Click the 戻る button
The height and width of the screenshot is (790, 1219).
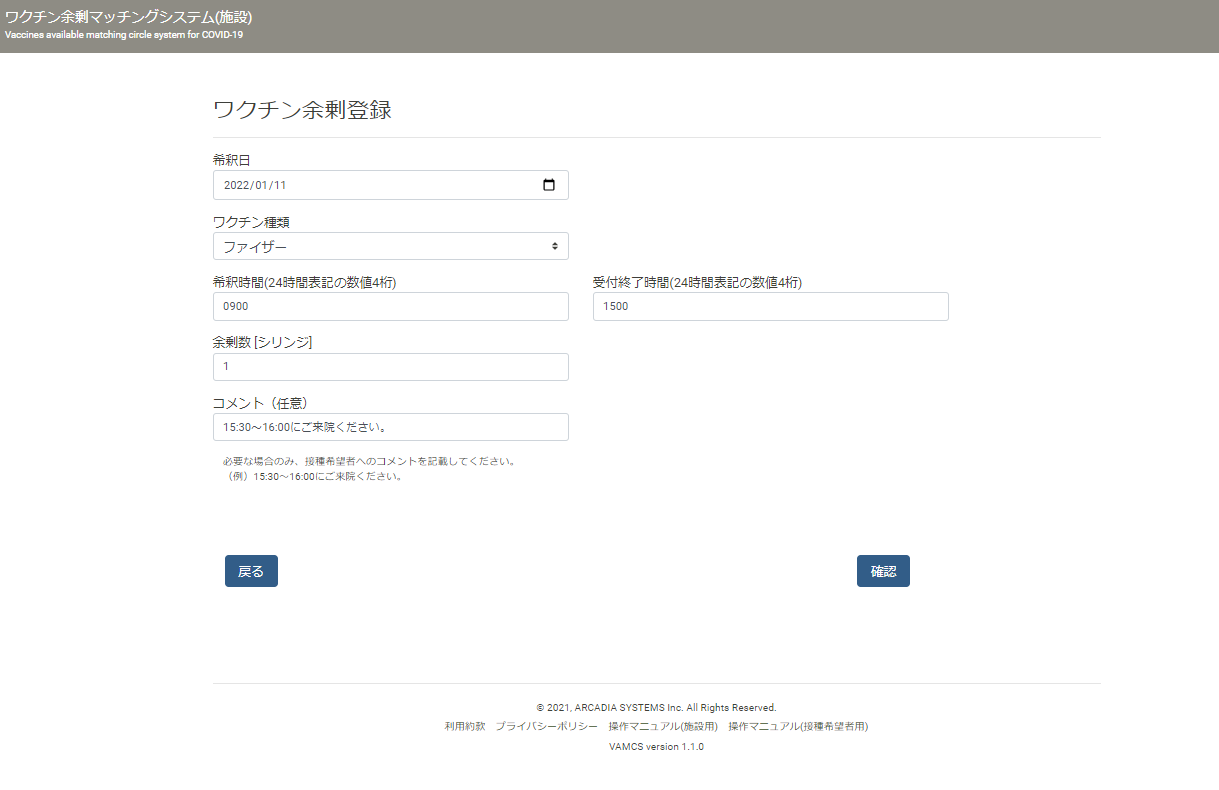(x=251, y=571)
